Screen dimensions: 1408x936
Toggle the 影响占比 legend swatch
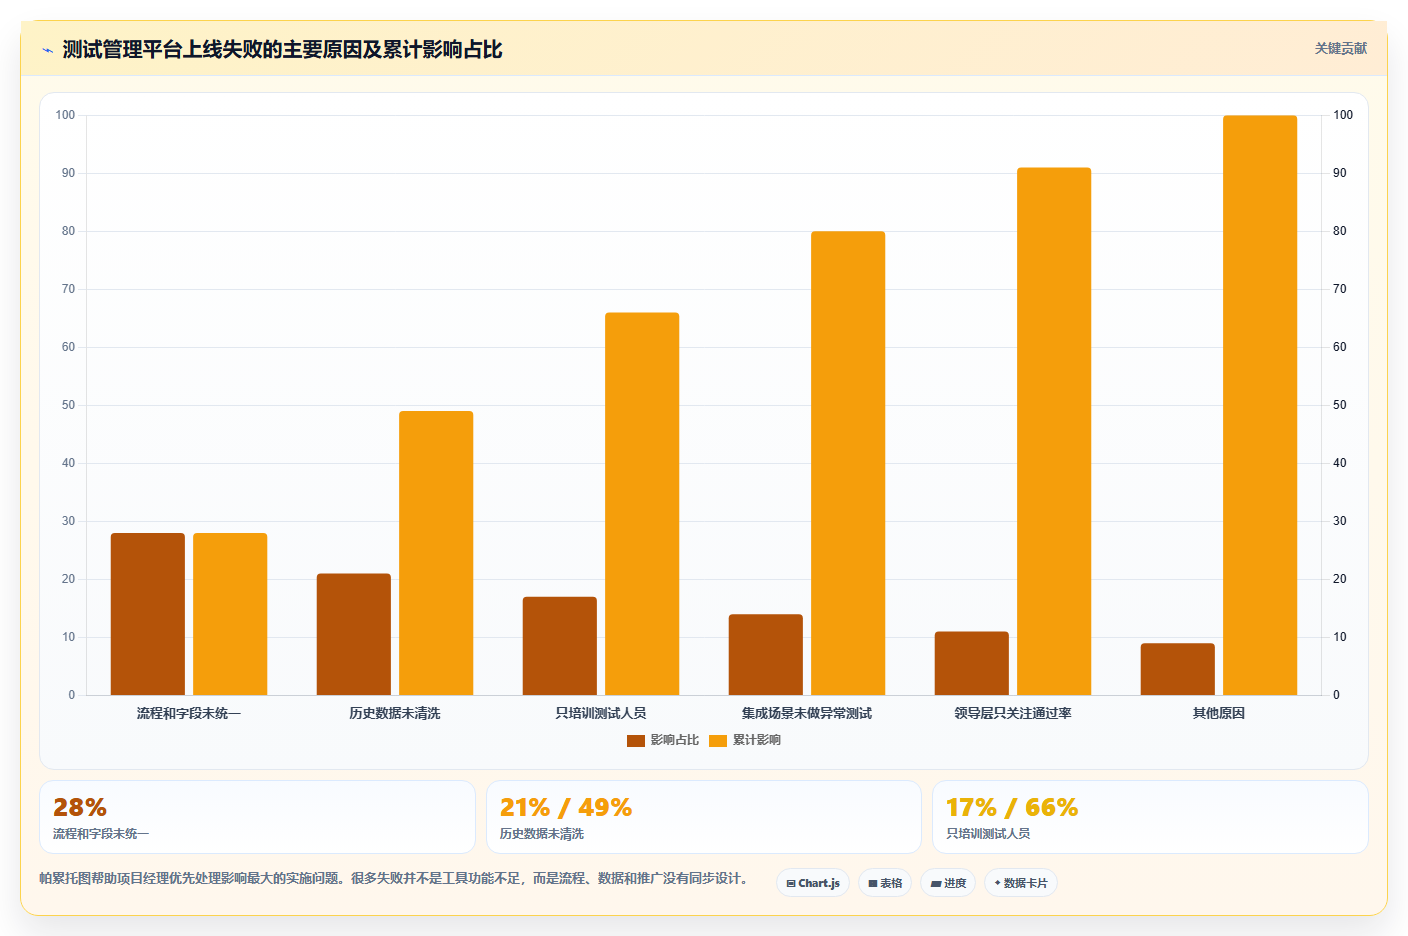click(636, 741)
